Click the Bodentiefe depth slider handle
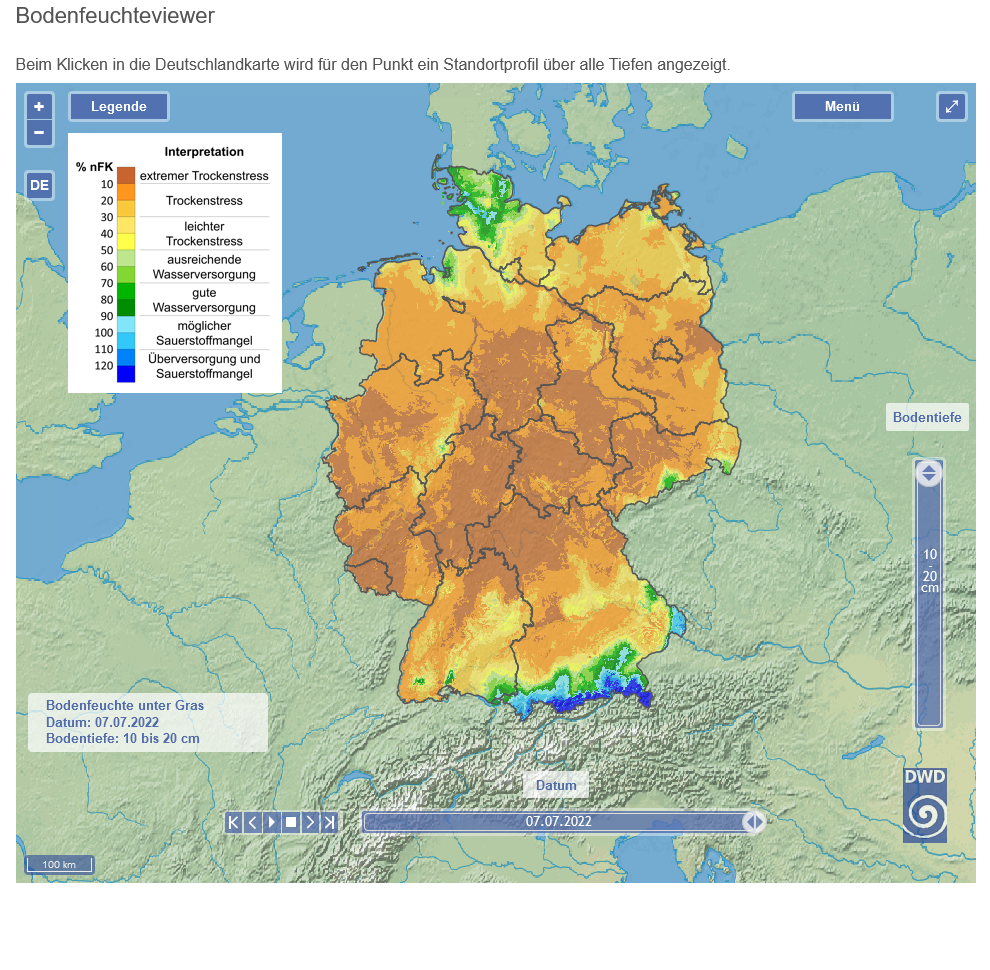This screenshot has width=990, height=970. 929,473
